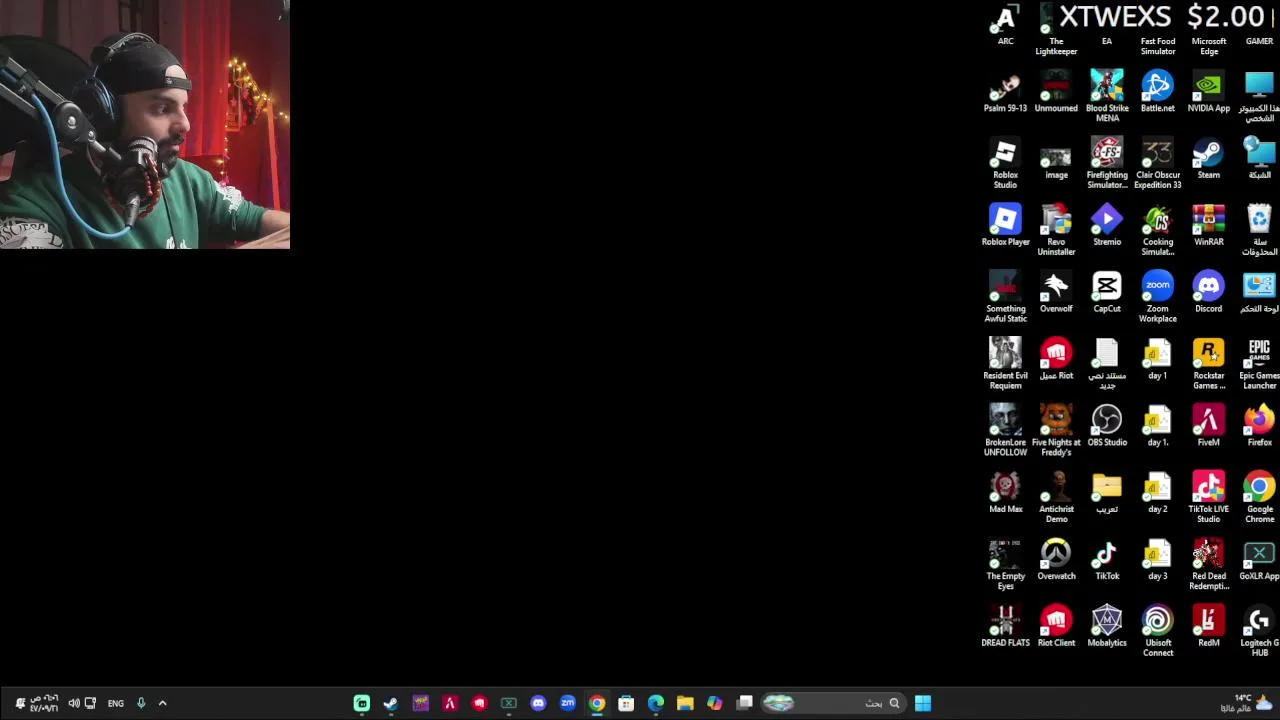Open NVIDIA App desktop shortcut
The height and width of the screenshot is (720, 1280).
(x=1209, y=92)
